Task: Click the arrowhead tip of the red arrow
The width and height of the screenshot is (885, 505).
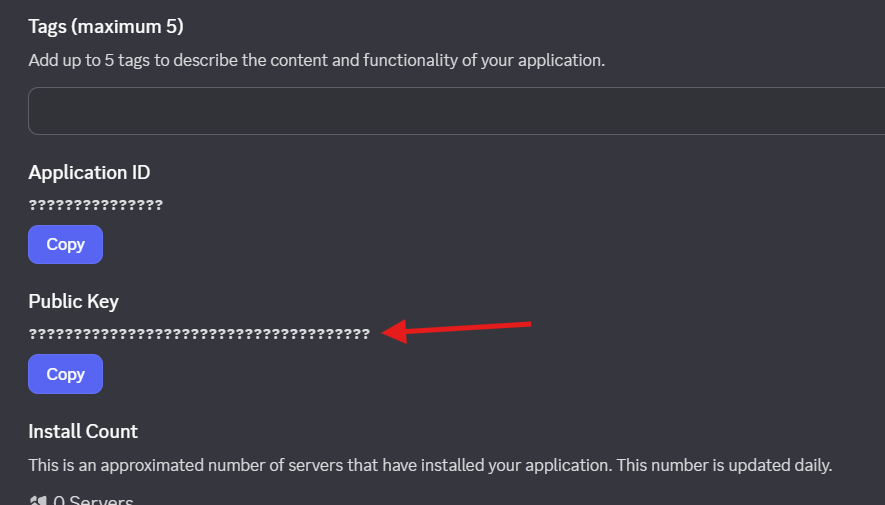Action: 384,332
